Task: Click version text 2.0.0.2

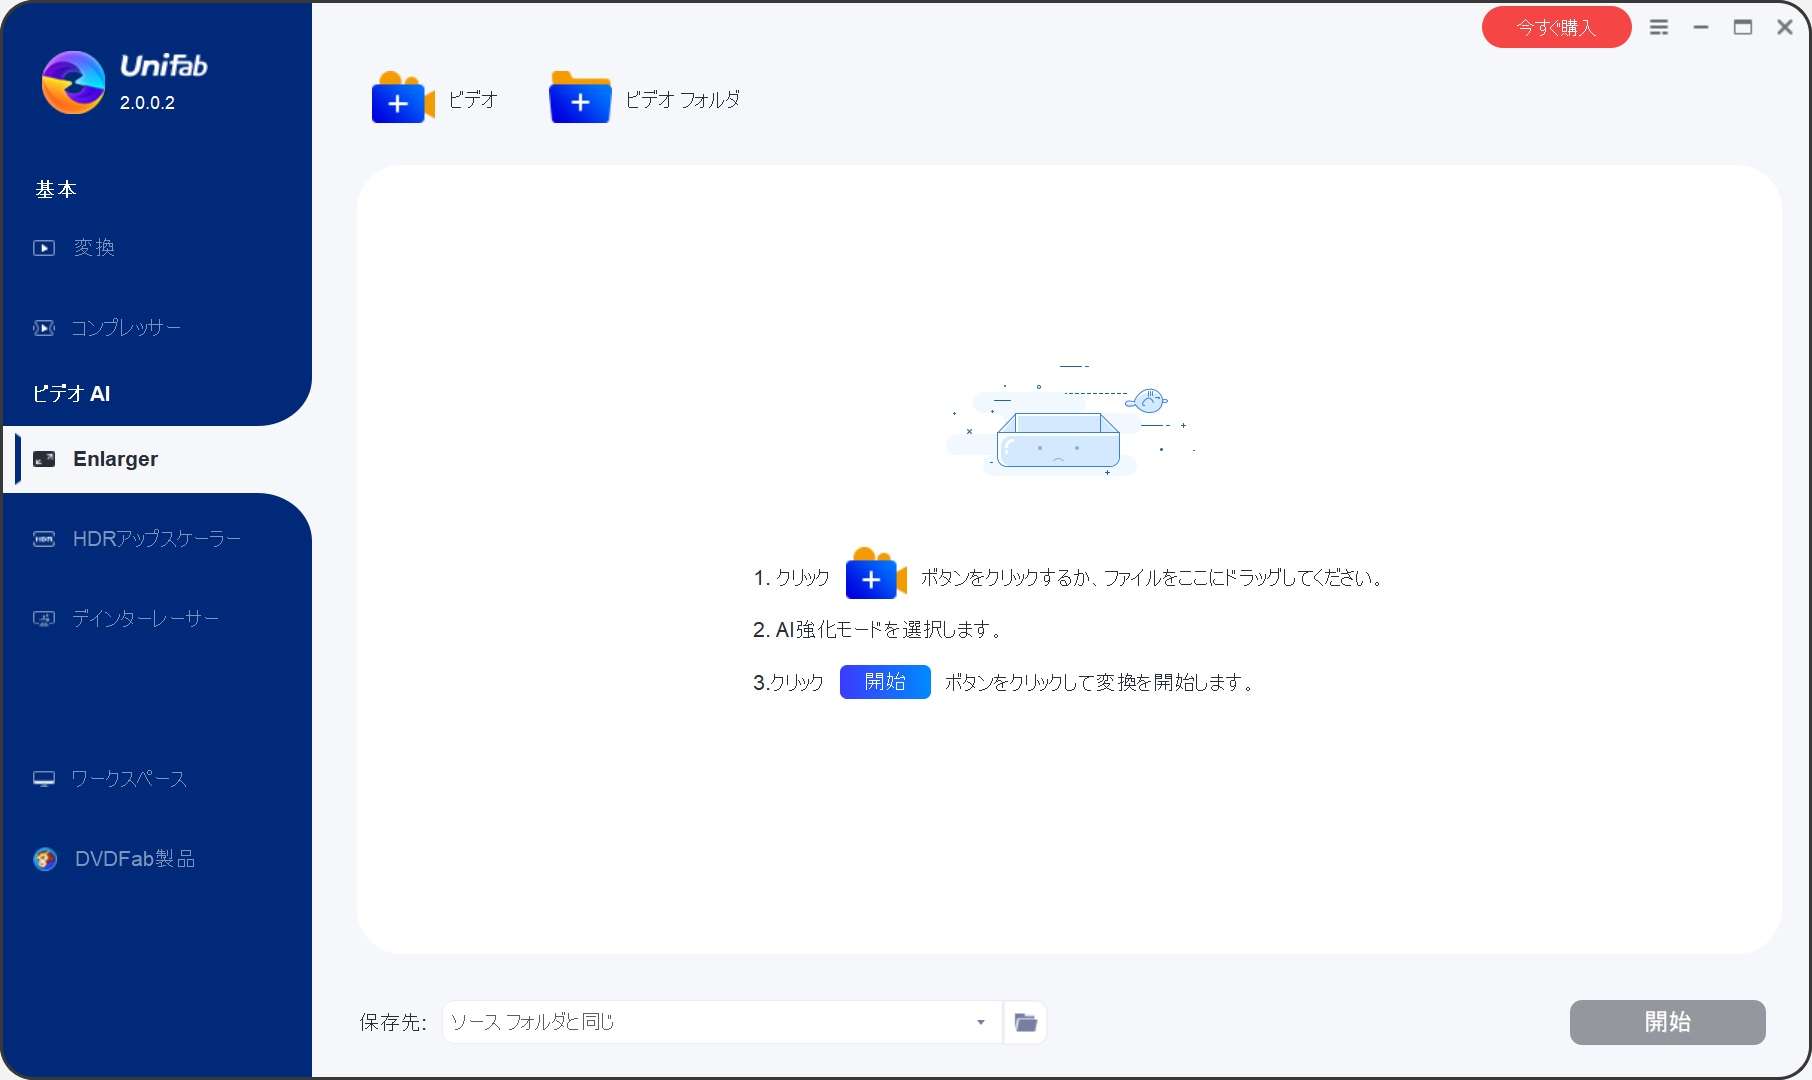Action: point(147,102)
